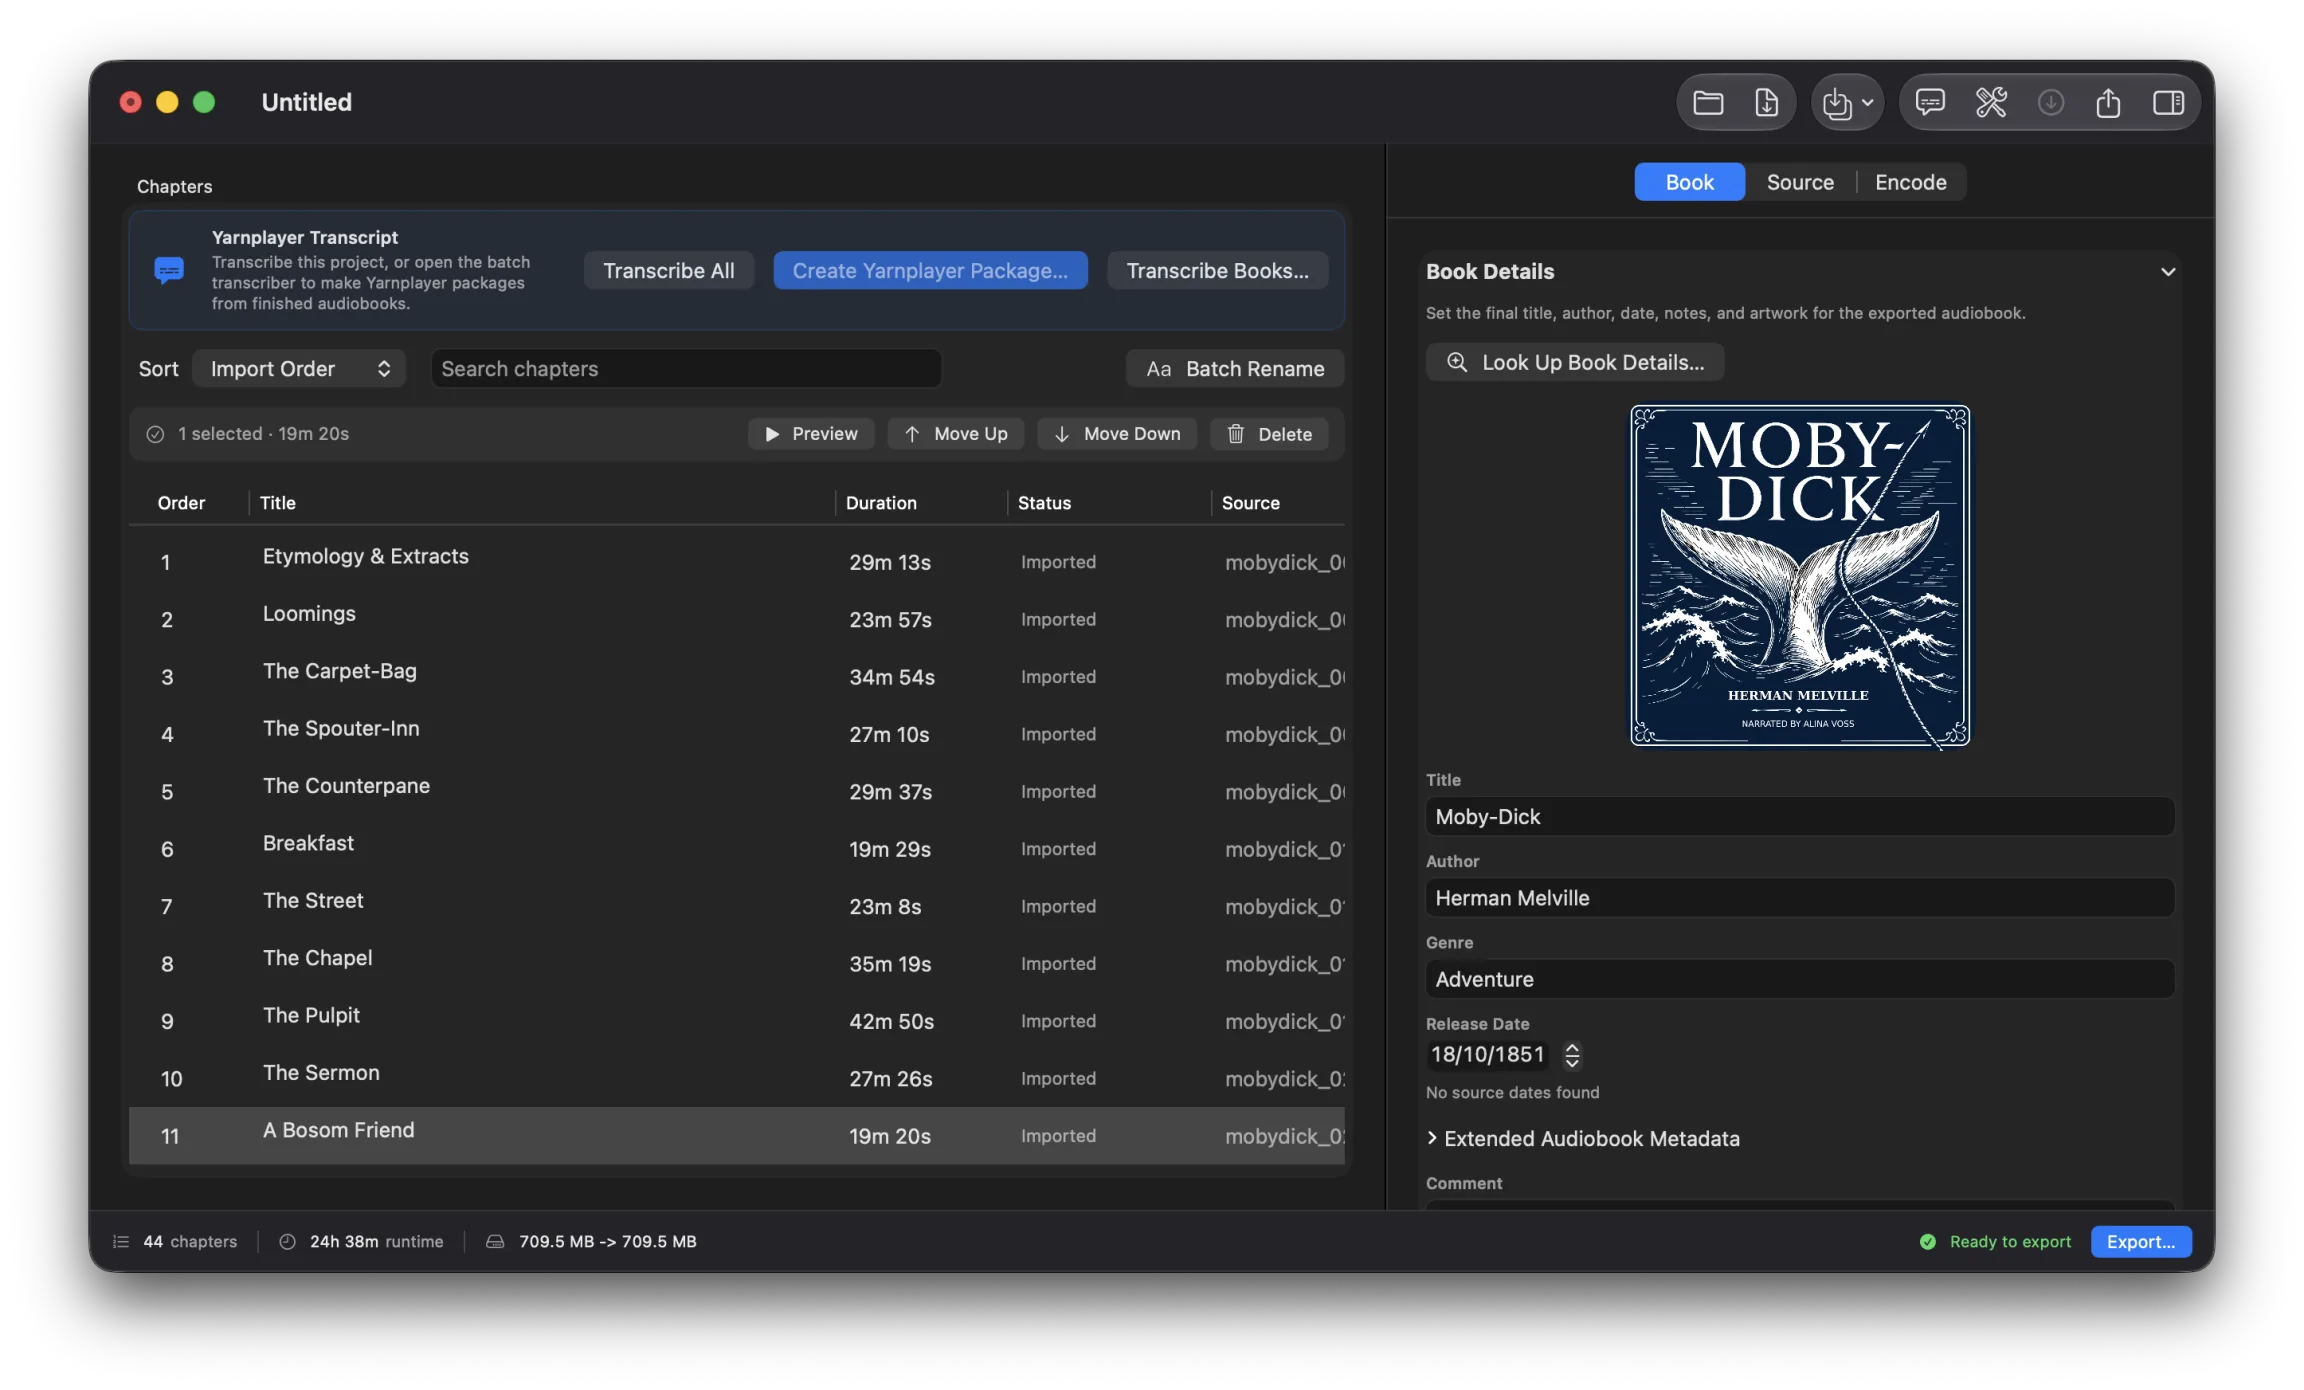
Task: Click the green Ready to export checkmark
Action: 1927,1241
